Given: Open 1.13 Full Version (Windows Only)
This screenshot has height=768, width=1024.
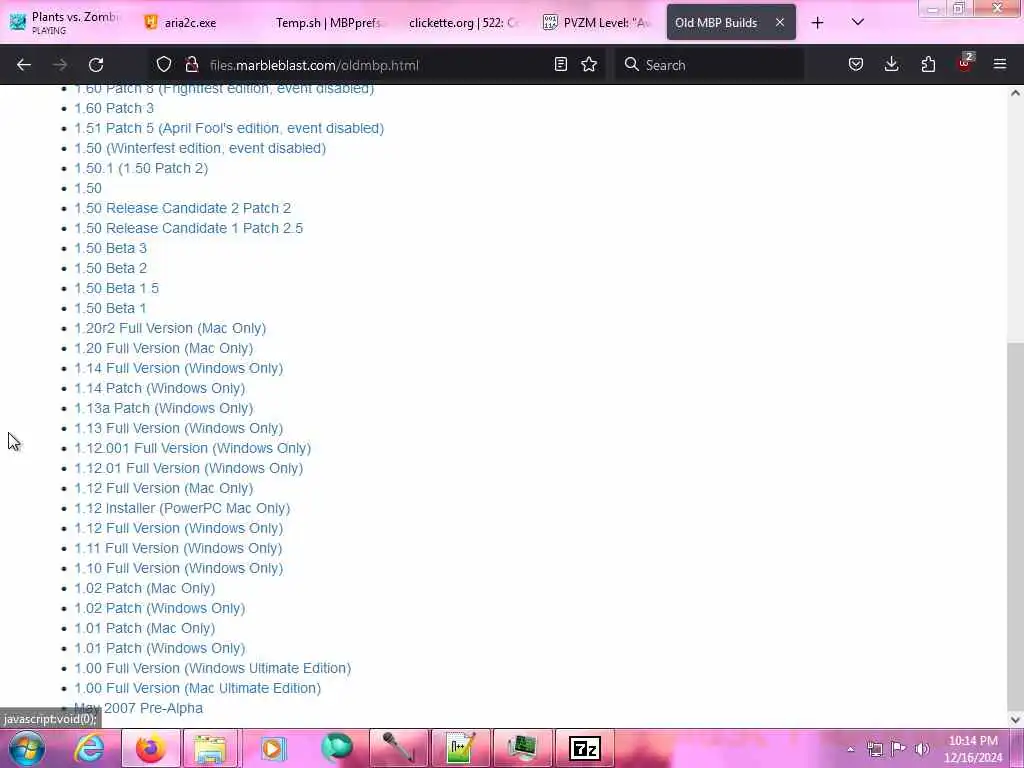Looking at the screenshot, I should [x=178, y=428].
